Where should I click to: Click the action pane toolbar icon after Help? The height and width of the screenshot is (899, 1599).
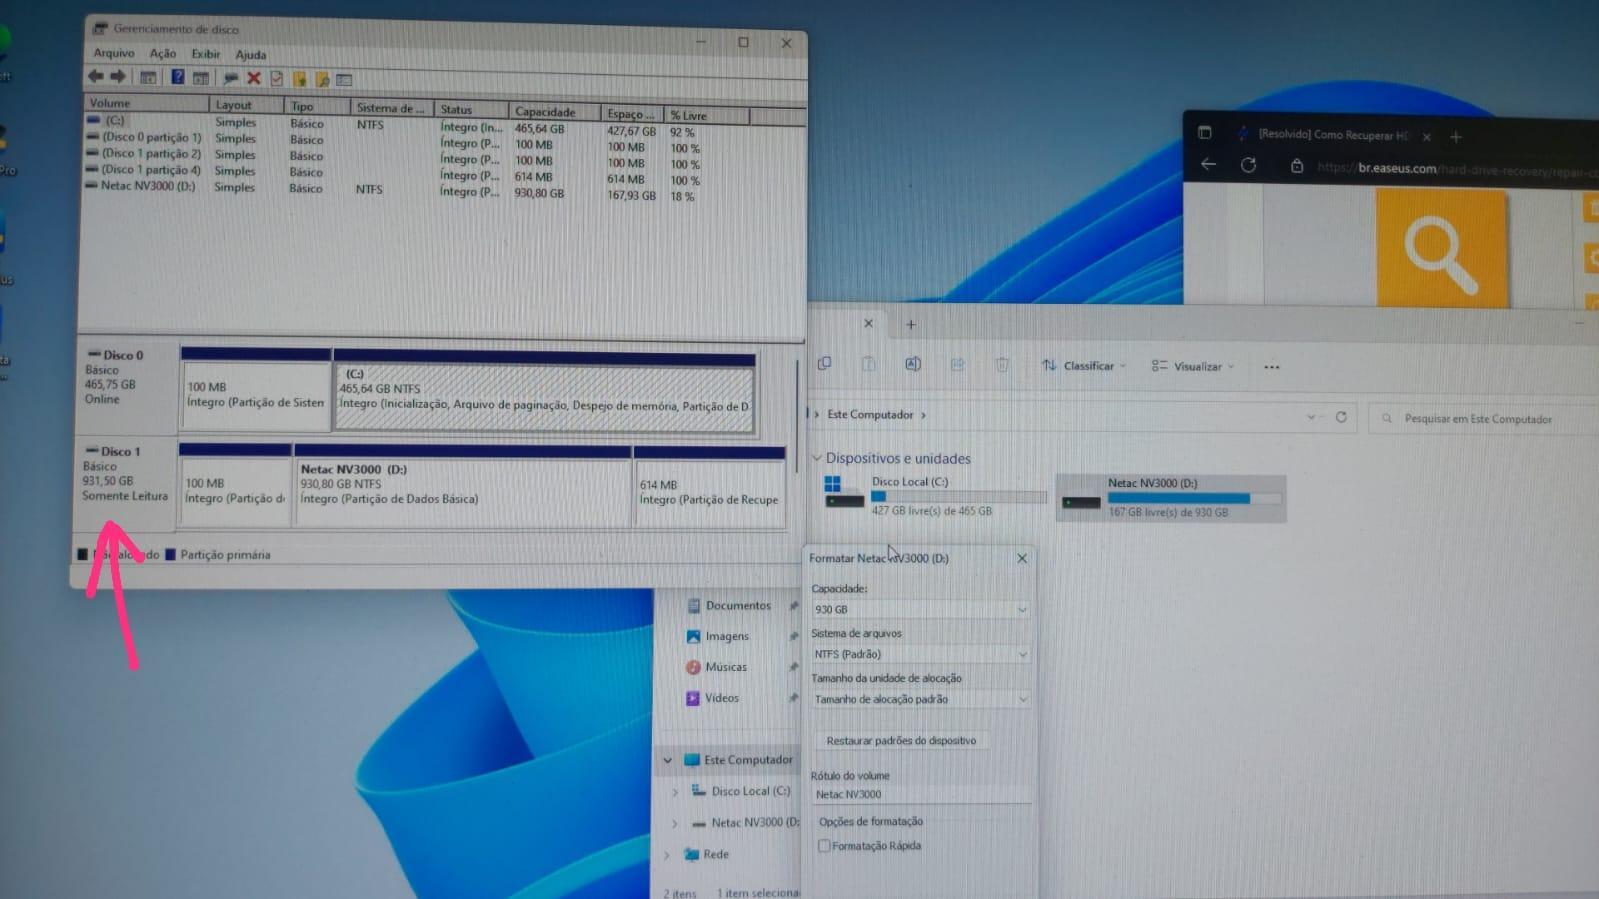pos(201,78)
